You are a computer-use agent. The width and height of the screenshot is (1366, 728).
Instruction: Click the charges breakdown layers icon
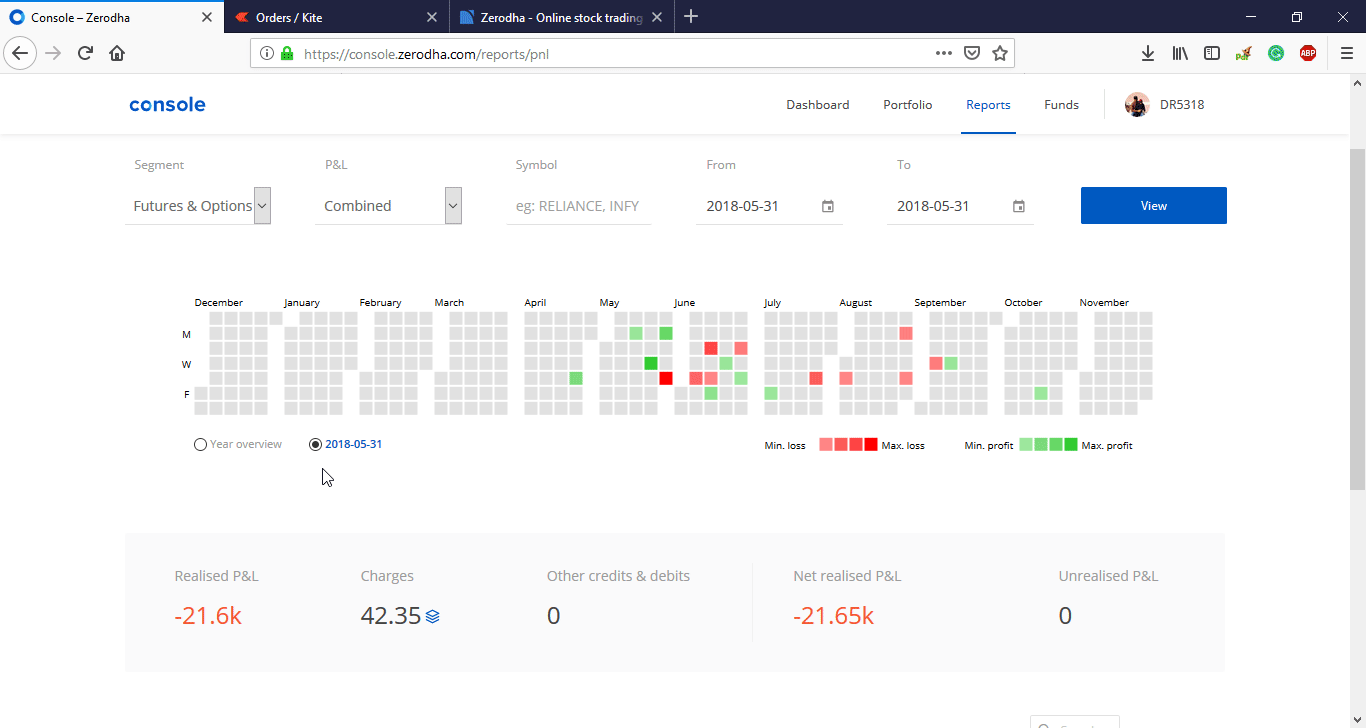pyautogui.click(x=432, y=616)
